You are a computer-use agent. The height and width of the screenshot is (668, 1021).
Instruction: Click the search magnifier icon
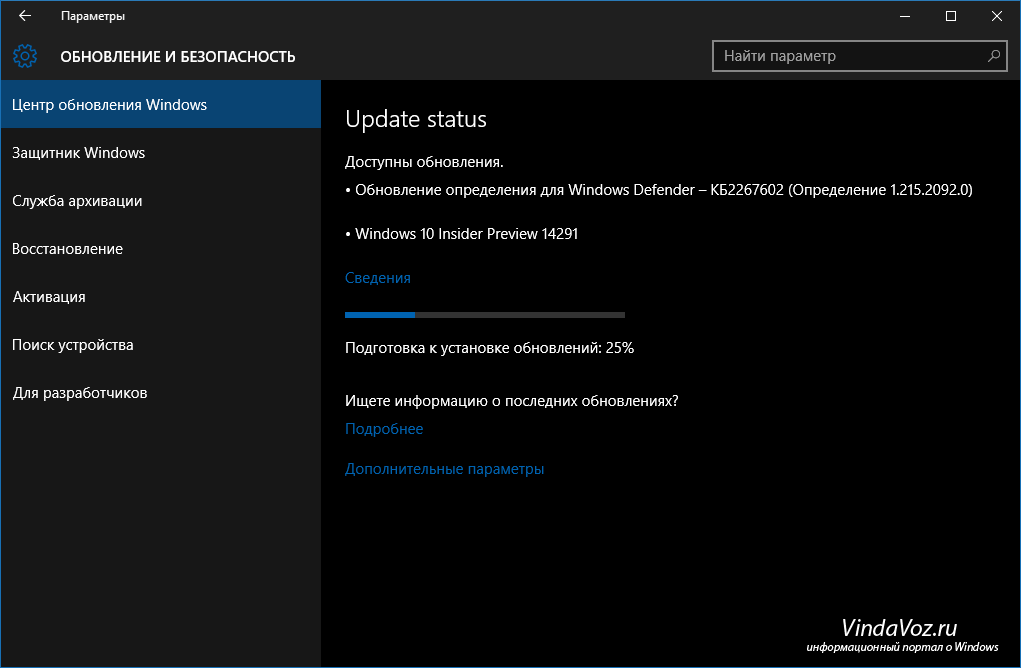pos(994,56)
